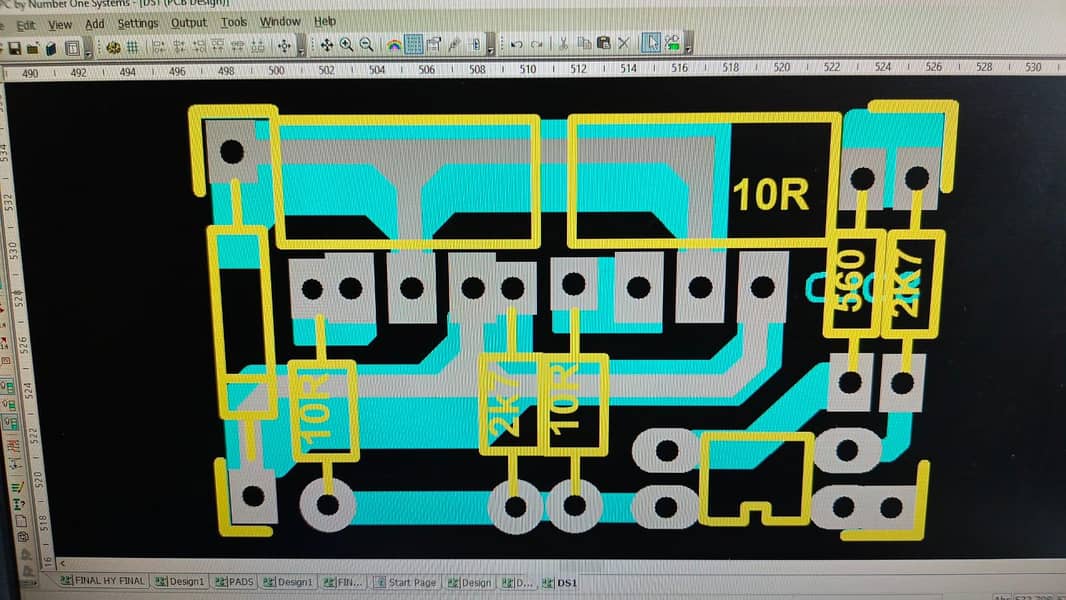
Task: Click the horizontal scrollbar left arrow
Action: [63, 563]
